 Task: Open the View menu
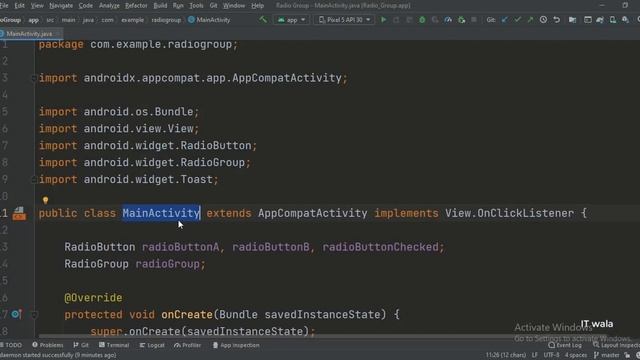37,6
